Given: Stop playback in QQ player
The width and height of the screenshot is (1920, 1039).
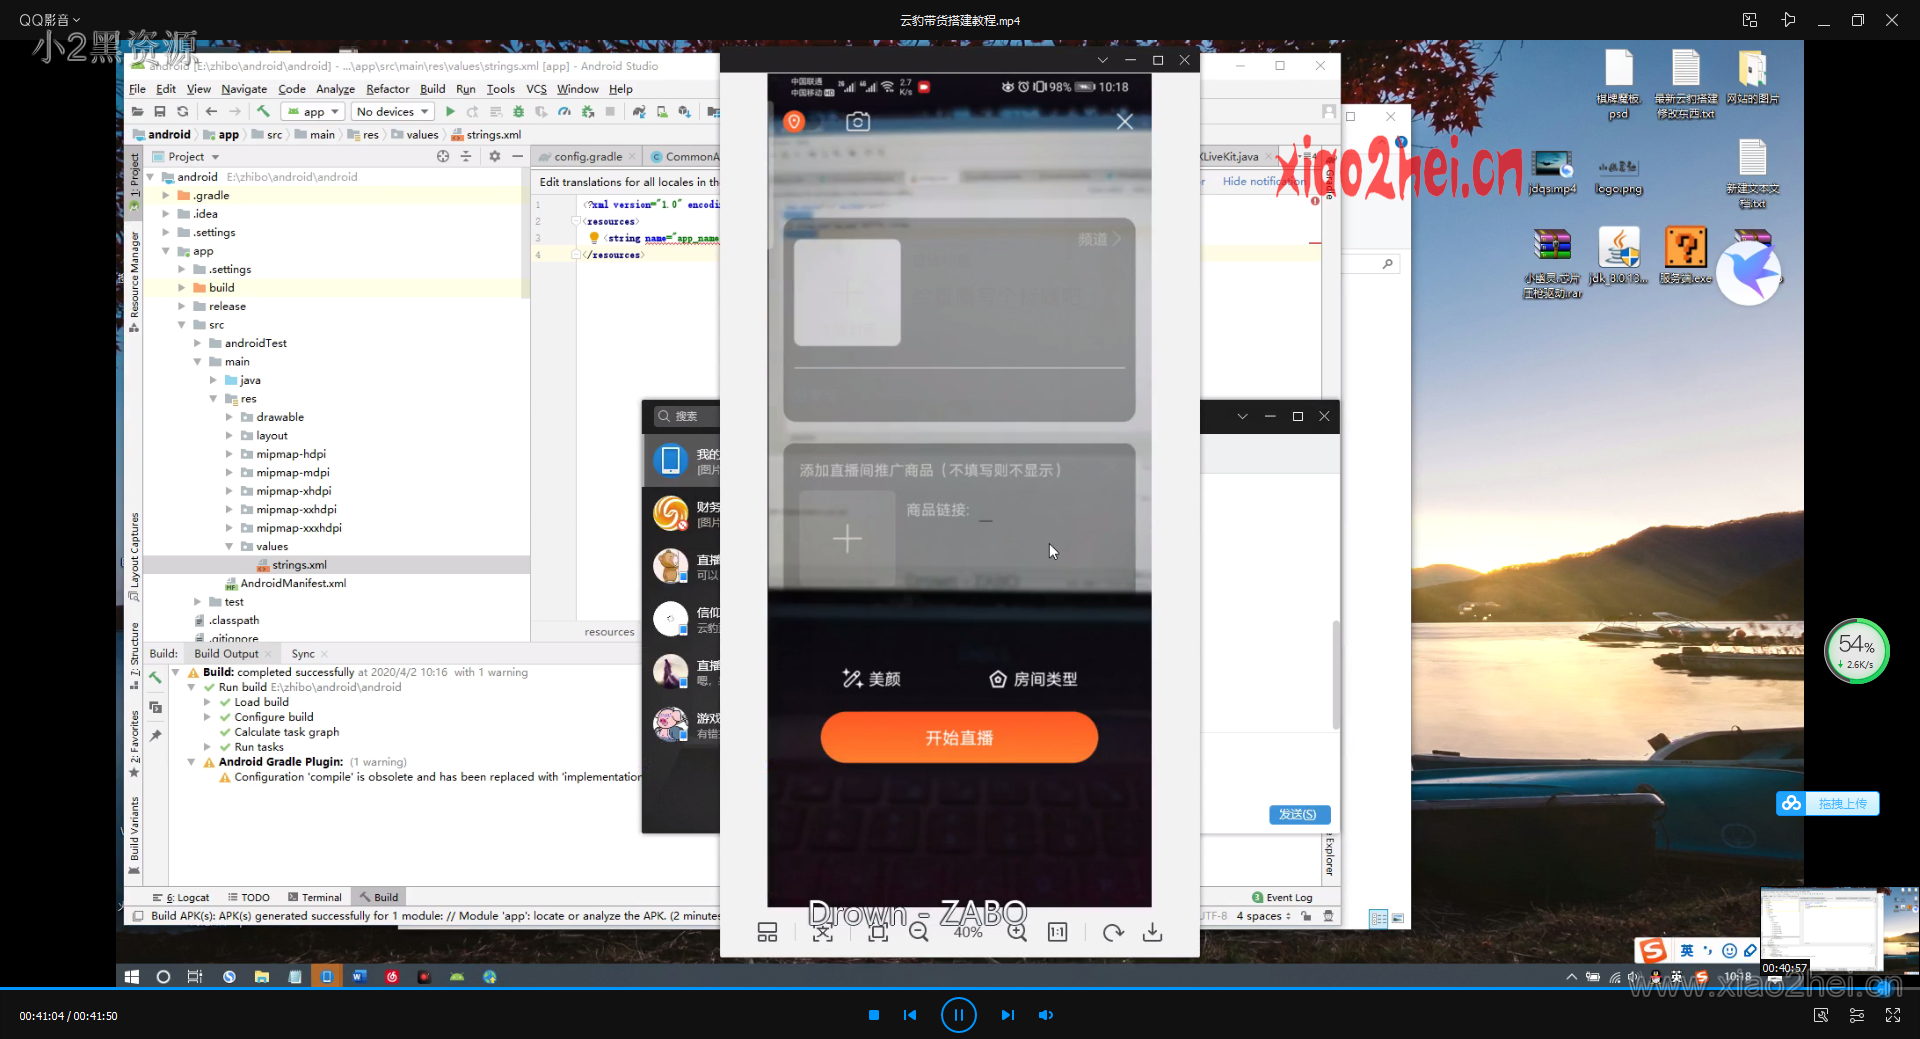Looking at the screenshot, I should click(x=874, y=1015).
